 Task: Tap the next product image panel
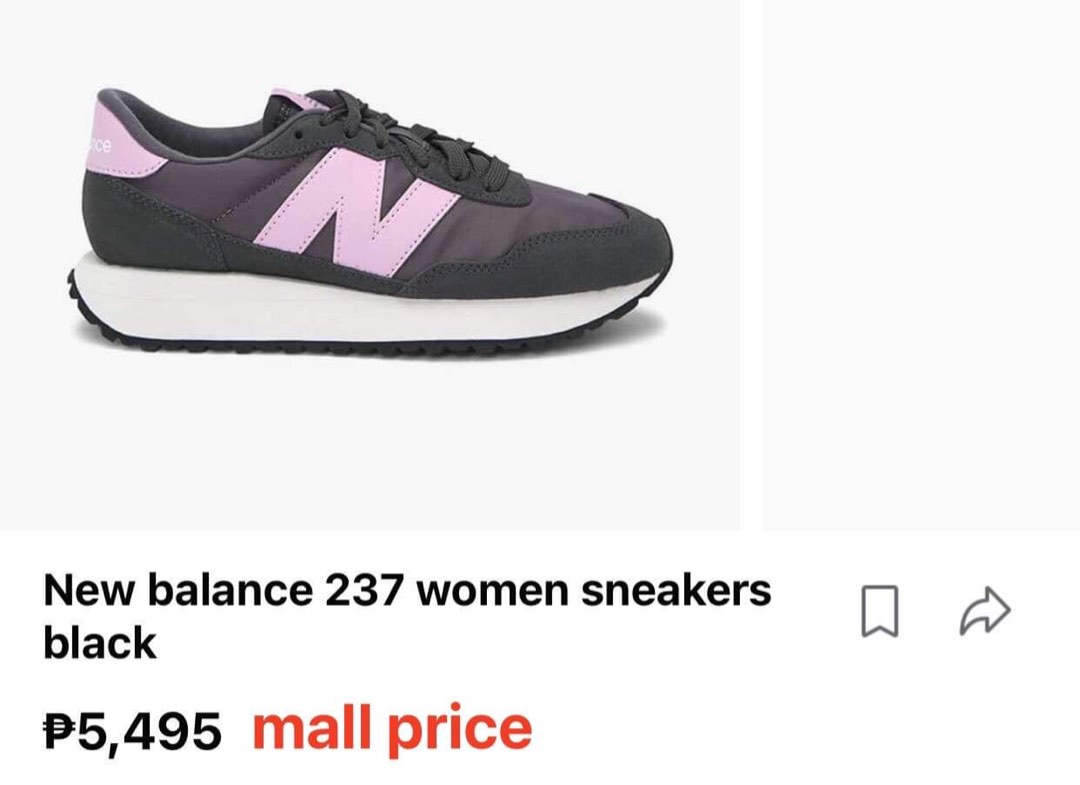pyautogui.click(x=921, y=264)
